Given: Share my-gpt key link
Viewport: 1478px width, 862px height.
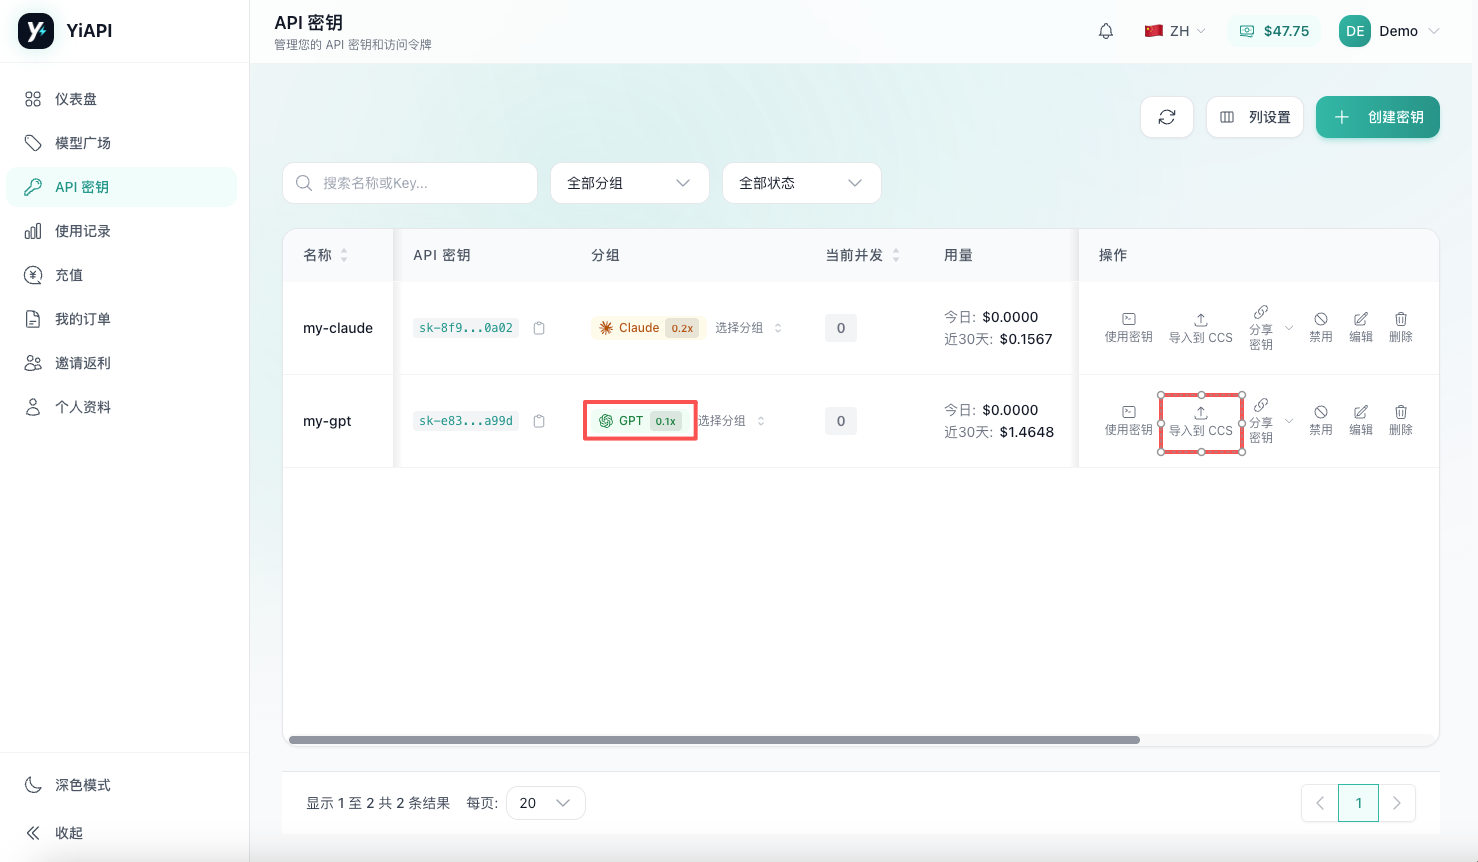Looking at the screenshot, I should tap(1261, 421).
